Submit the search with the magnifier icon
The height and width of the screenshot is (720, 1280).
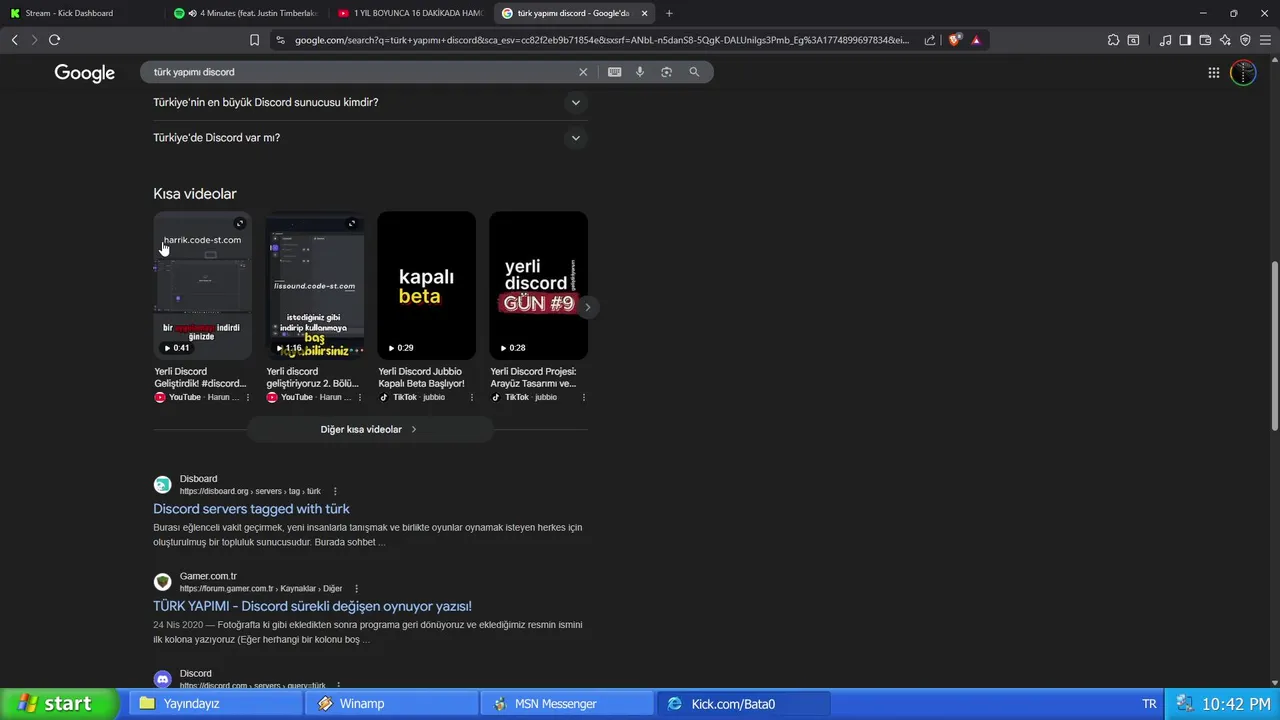694,72
